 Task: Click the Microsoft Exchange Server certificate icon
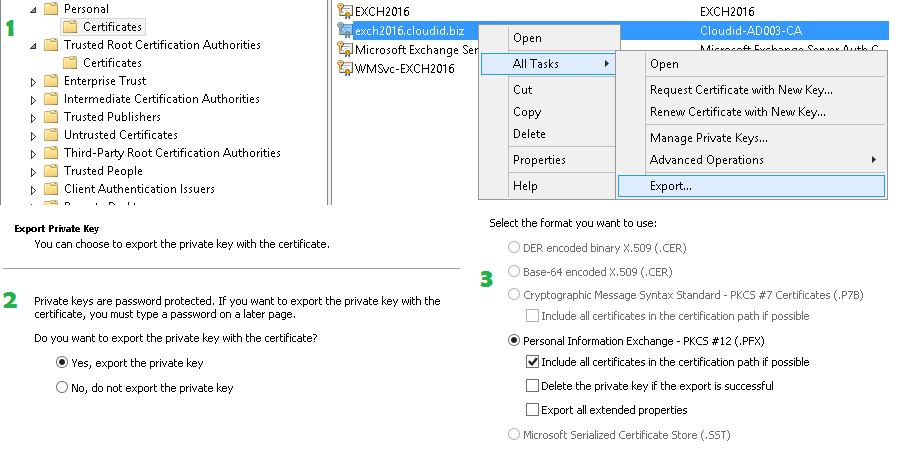(345, 49)
